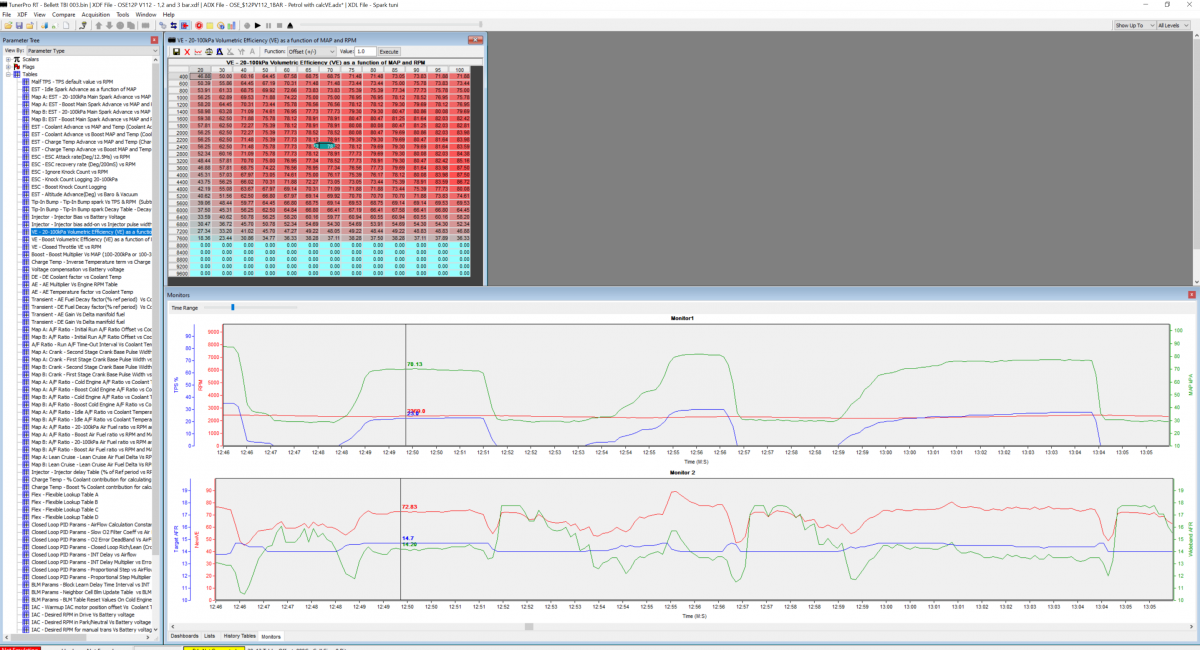Open the File menu
This screenshot has height=650, width=1200.
[6, 15]
